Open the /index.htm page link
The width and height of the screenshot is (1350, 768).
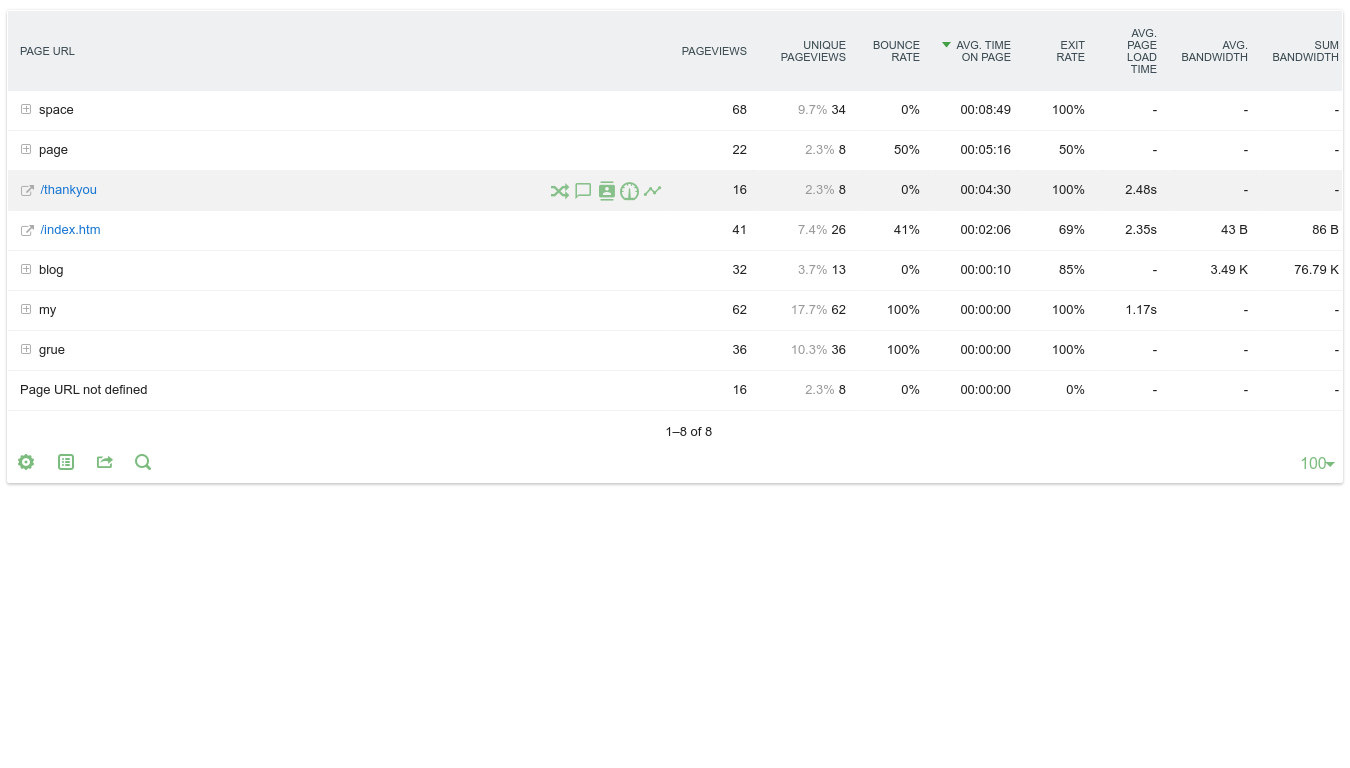coord(70,230)
